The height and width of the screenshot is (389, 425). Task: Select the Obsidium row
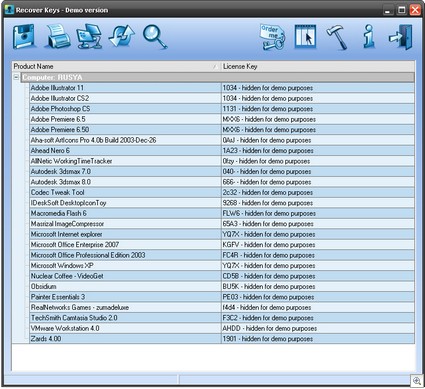click(x=222, y=286)
